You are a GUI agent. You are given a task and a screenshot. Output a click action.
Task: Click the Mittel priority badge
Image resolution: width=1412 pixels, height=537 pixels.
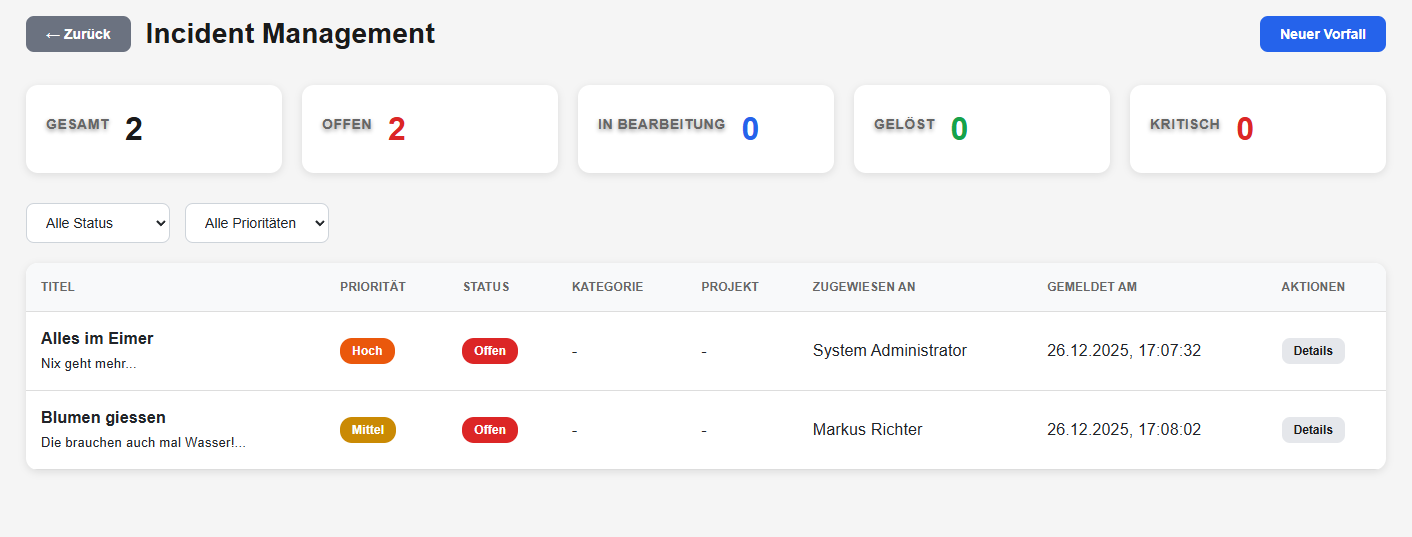tap(368, 430)
